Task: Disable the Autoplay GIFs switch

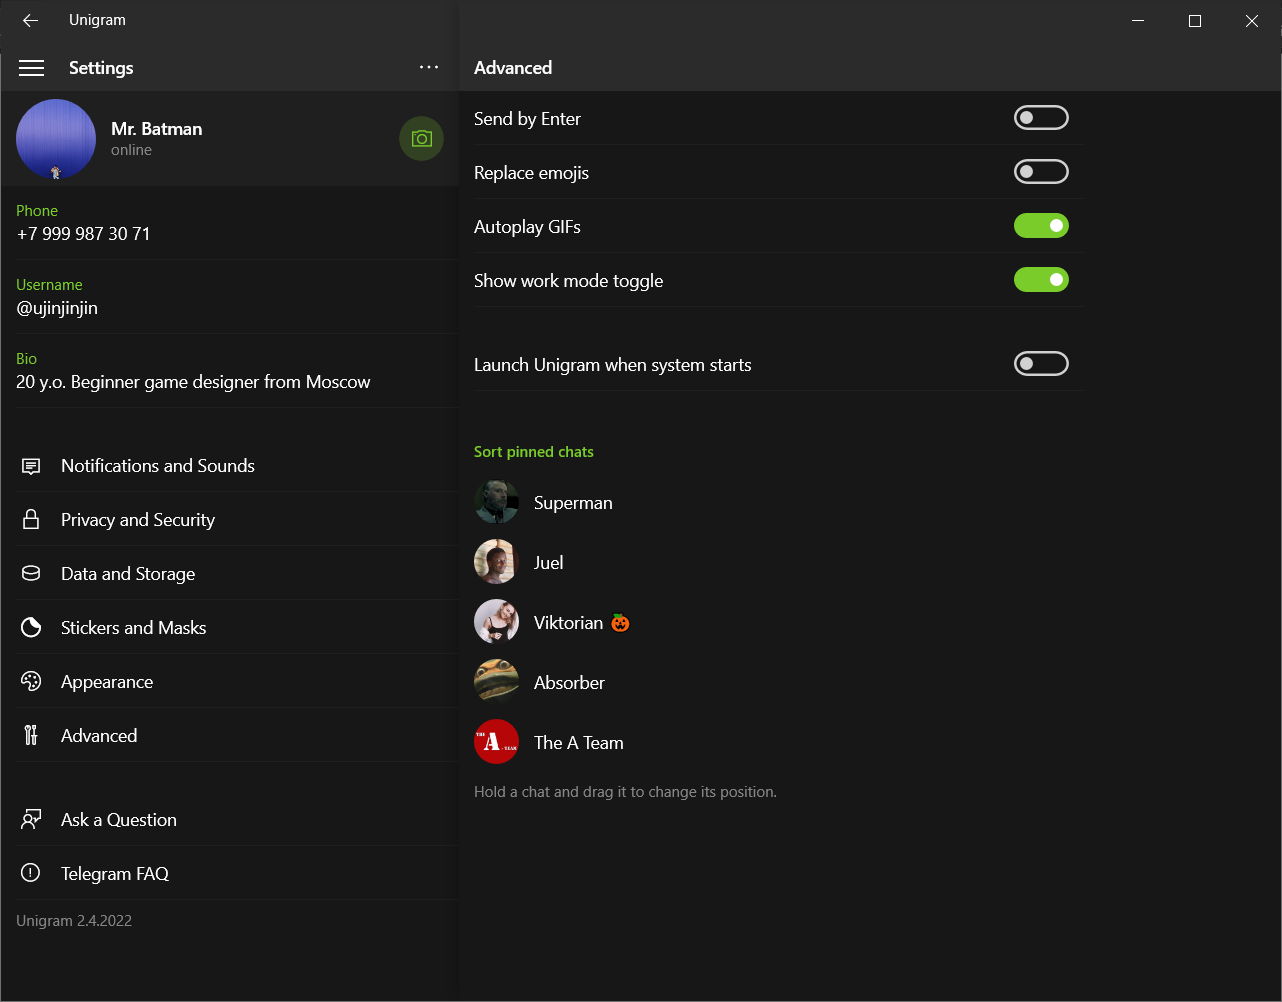Action: [x=1041, y=226]
